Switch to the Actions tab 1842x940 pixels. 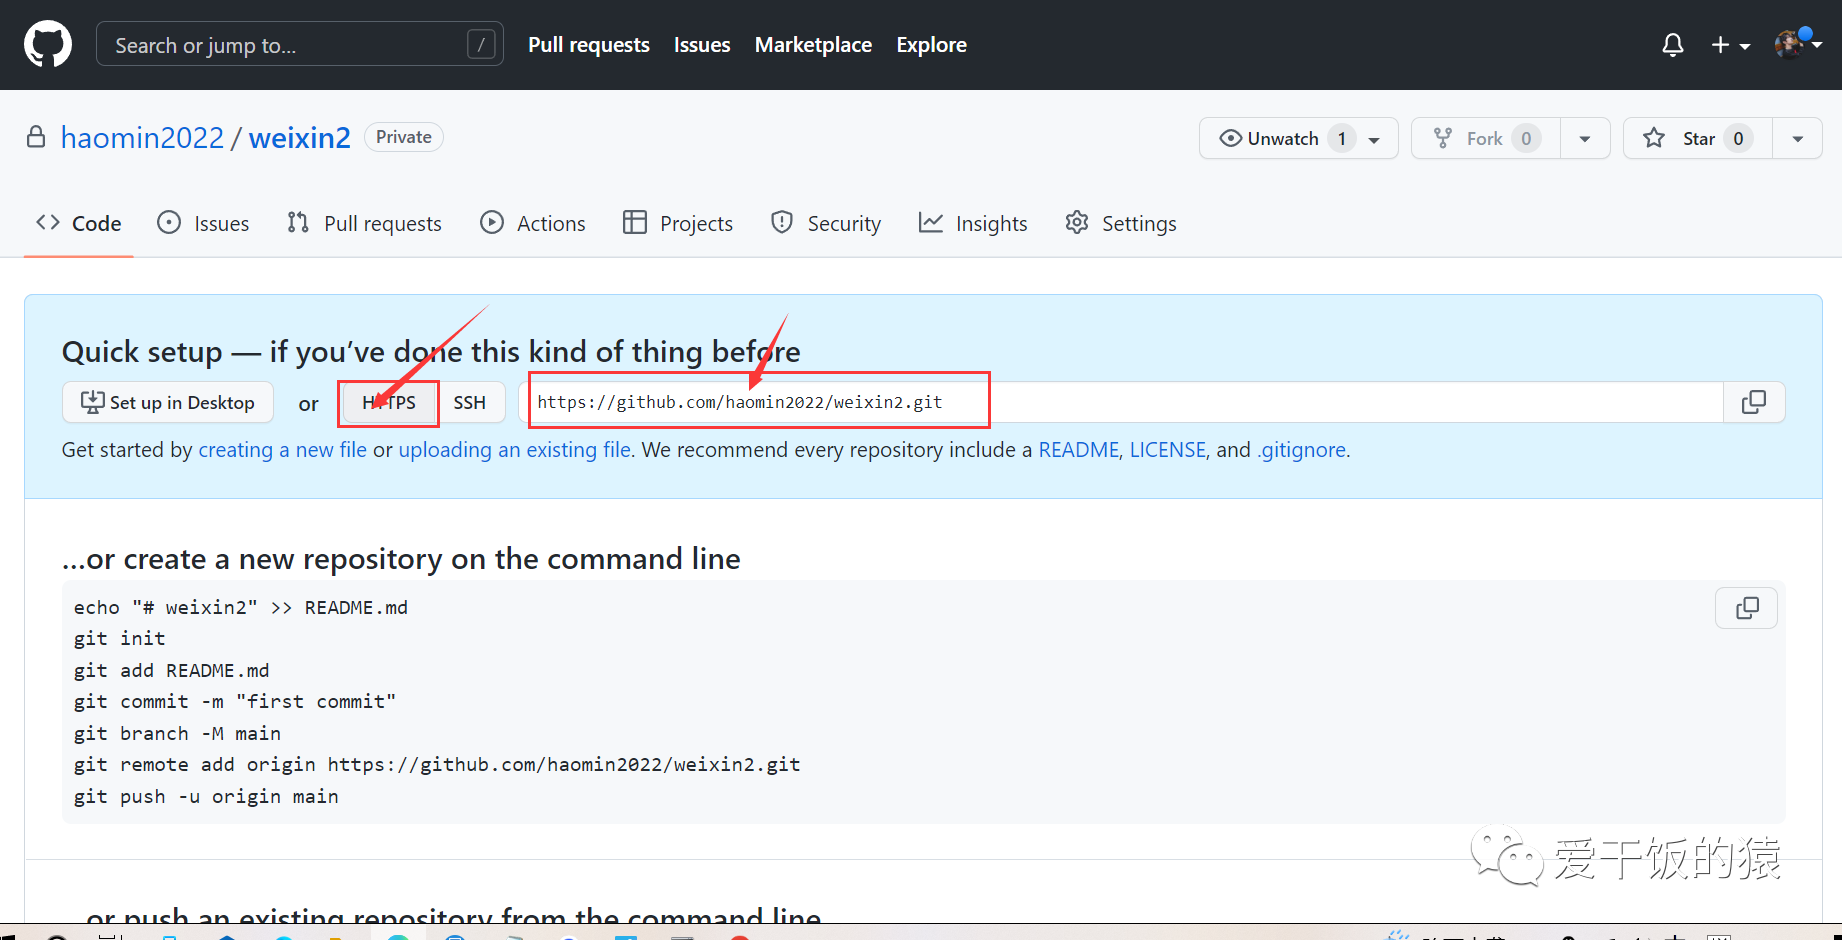tap(533, 223)
